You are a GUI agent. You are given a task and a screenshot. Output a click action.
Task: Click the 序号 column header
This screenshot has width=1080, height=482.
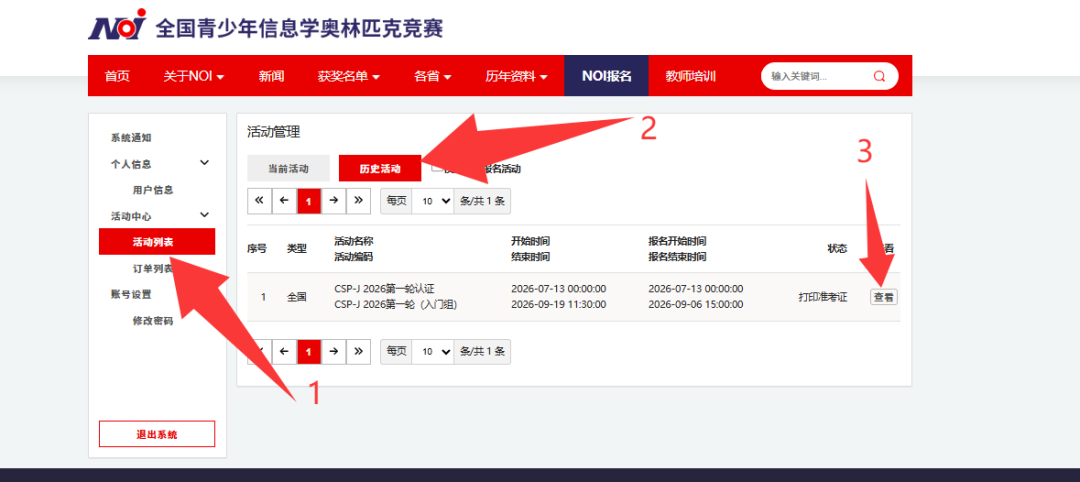257,249
